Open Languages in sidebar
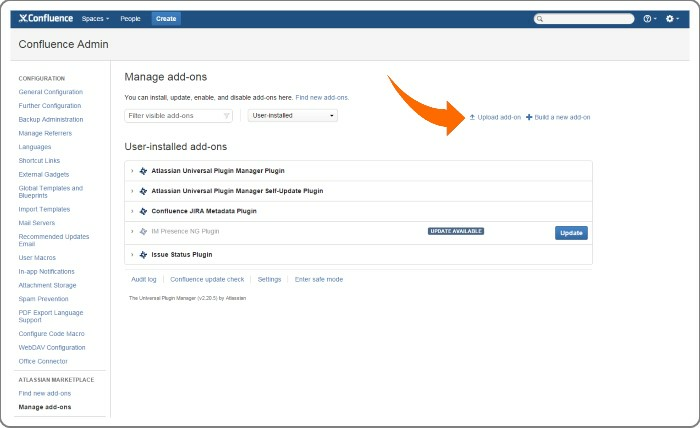 tap(35, 147)
